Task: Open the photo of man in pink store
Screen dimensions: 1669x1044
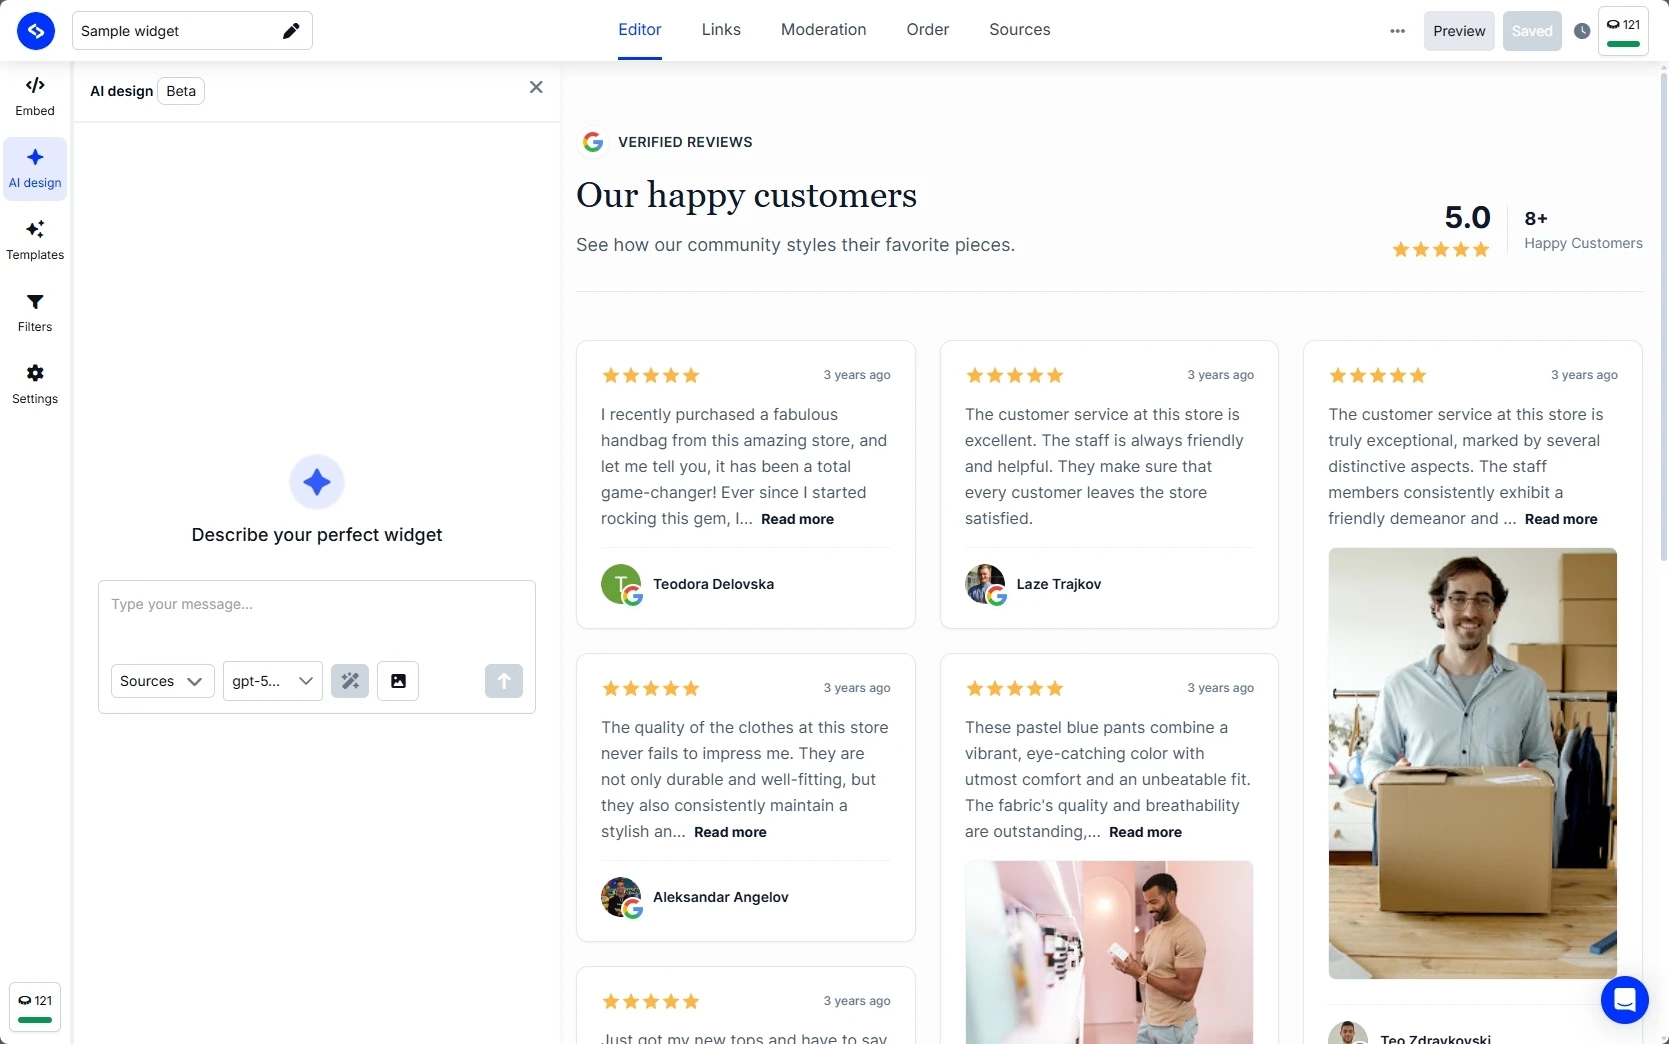Action: [1109, 952]
